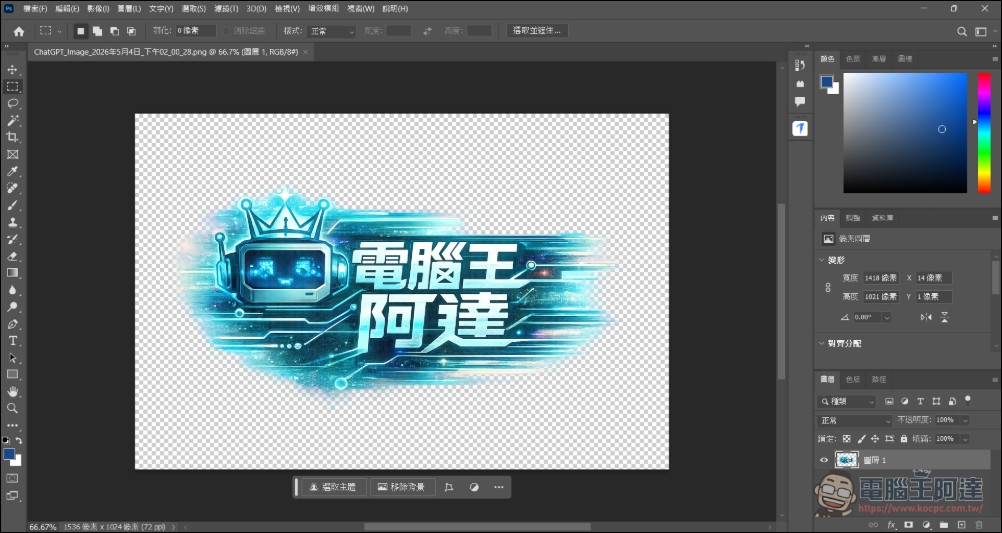This screenshot has width=1002, height=533.
Task: Collapse the 對齊分配 align section
Action: pos(822,343)
